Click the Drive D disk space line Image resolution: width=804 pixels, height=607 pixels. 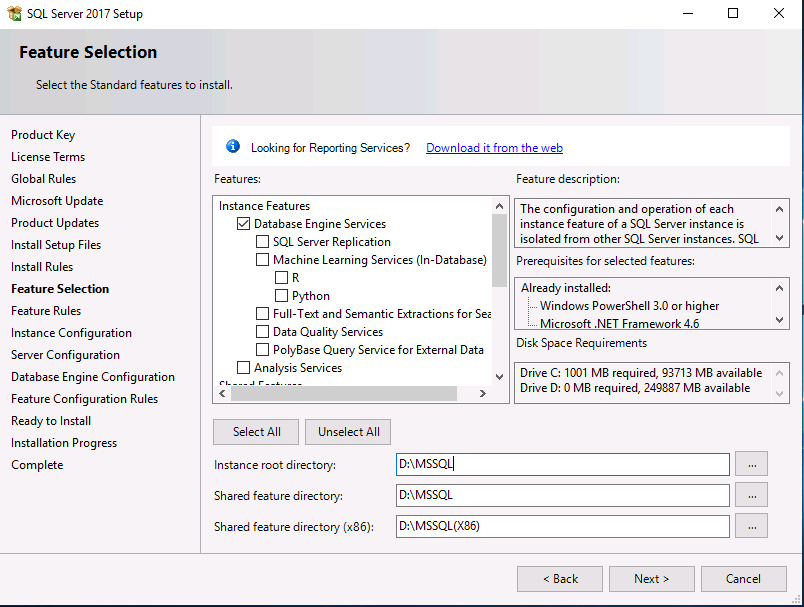(x=635, y=388)
